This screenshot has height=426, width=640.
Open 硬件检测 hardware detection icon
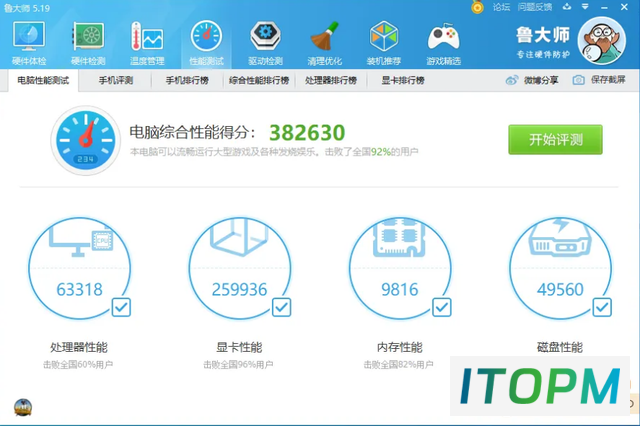pos(88,37)
